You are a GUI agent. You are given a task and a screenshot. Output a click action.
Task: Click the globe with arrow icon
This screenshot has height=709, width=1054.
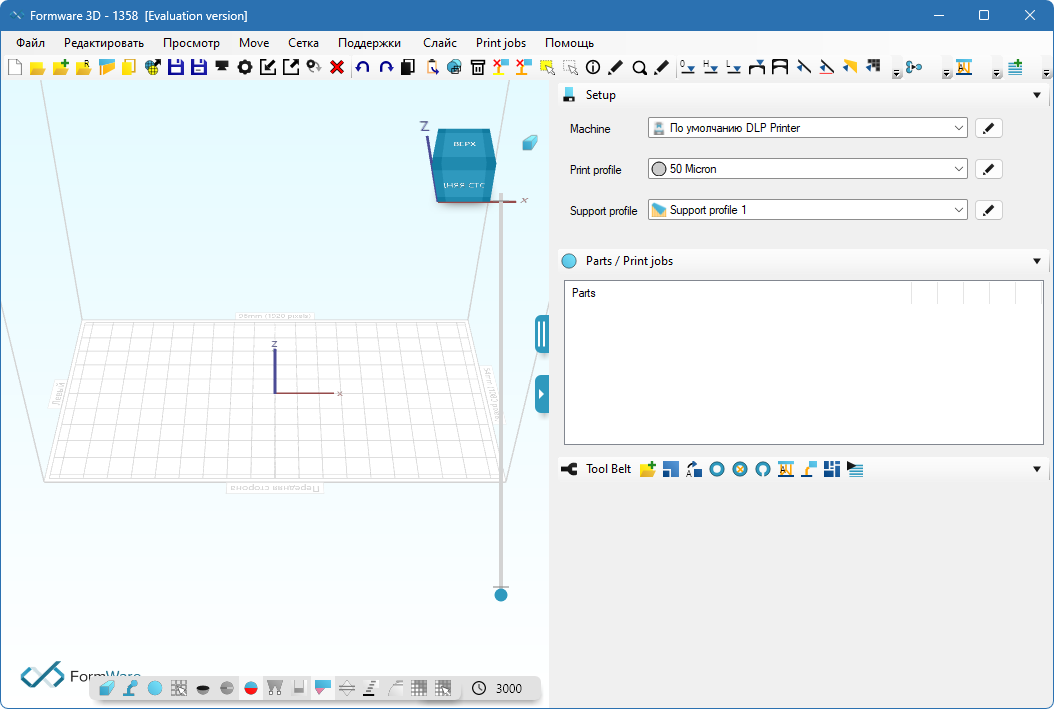(153, 67)
